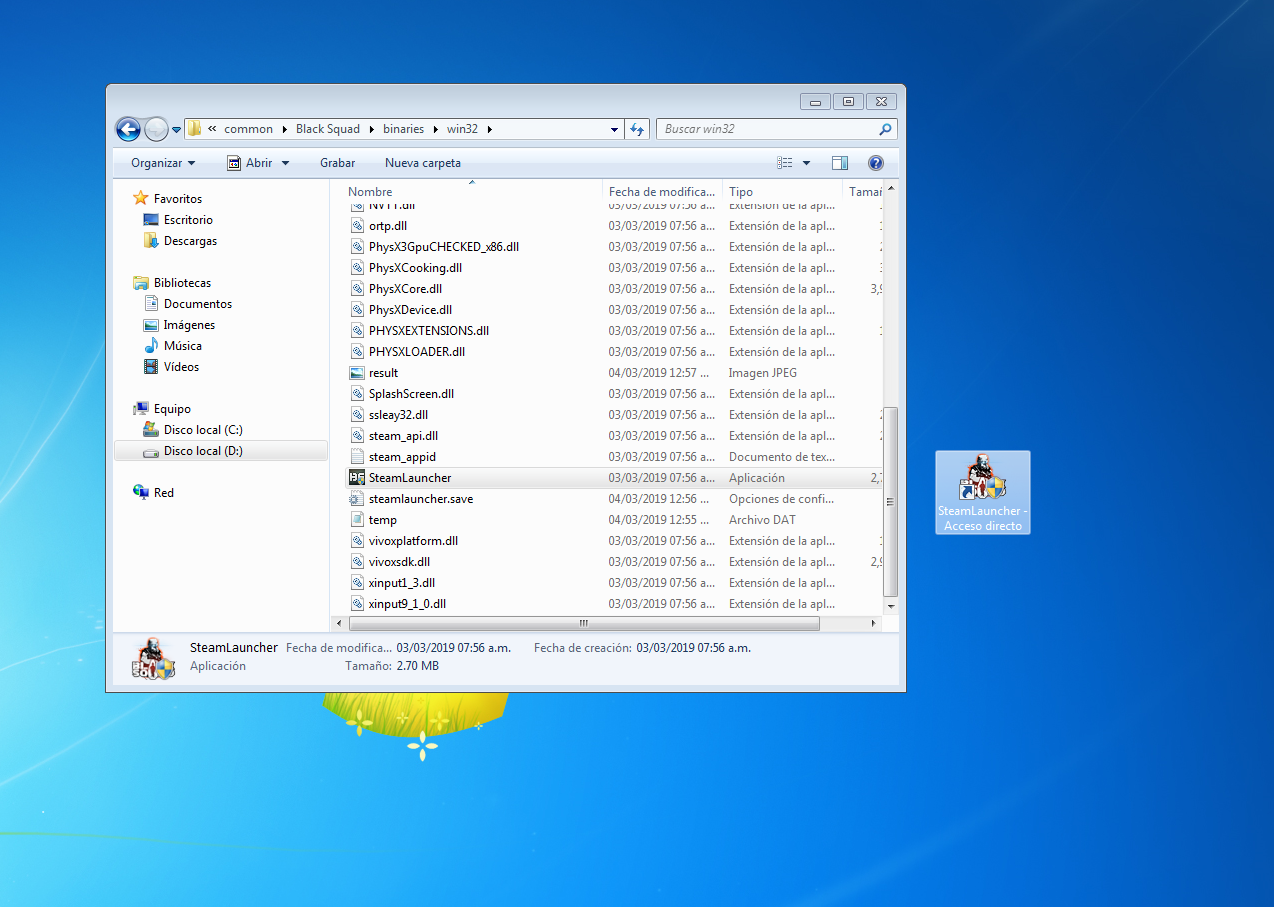Click the change view icon
Image resolution: width=1274 pixels, height=907 pixels.
(x=785, y=163)
